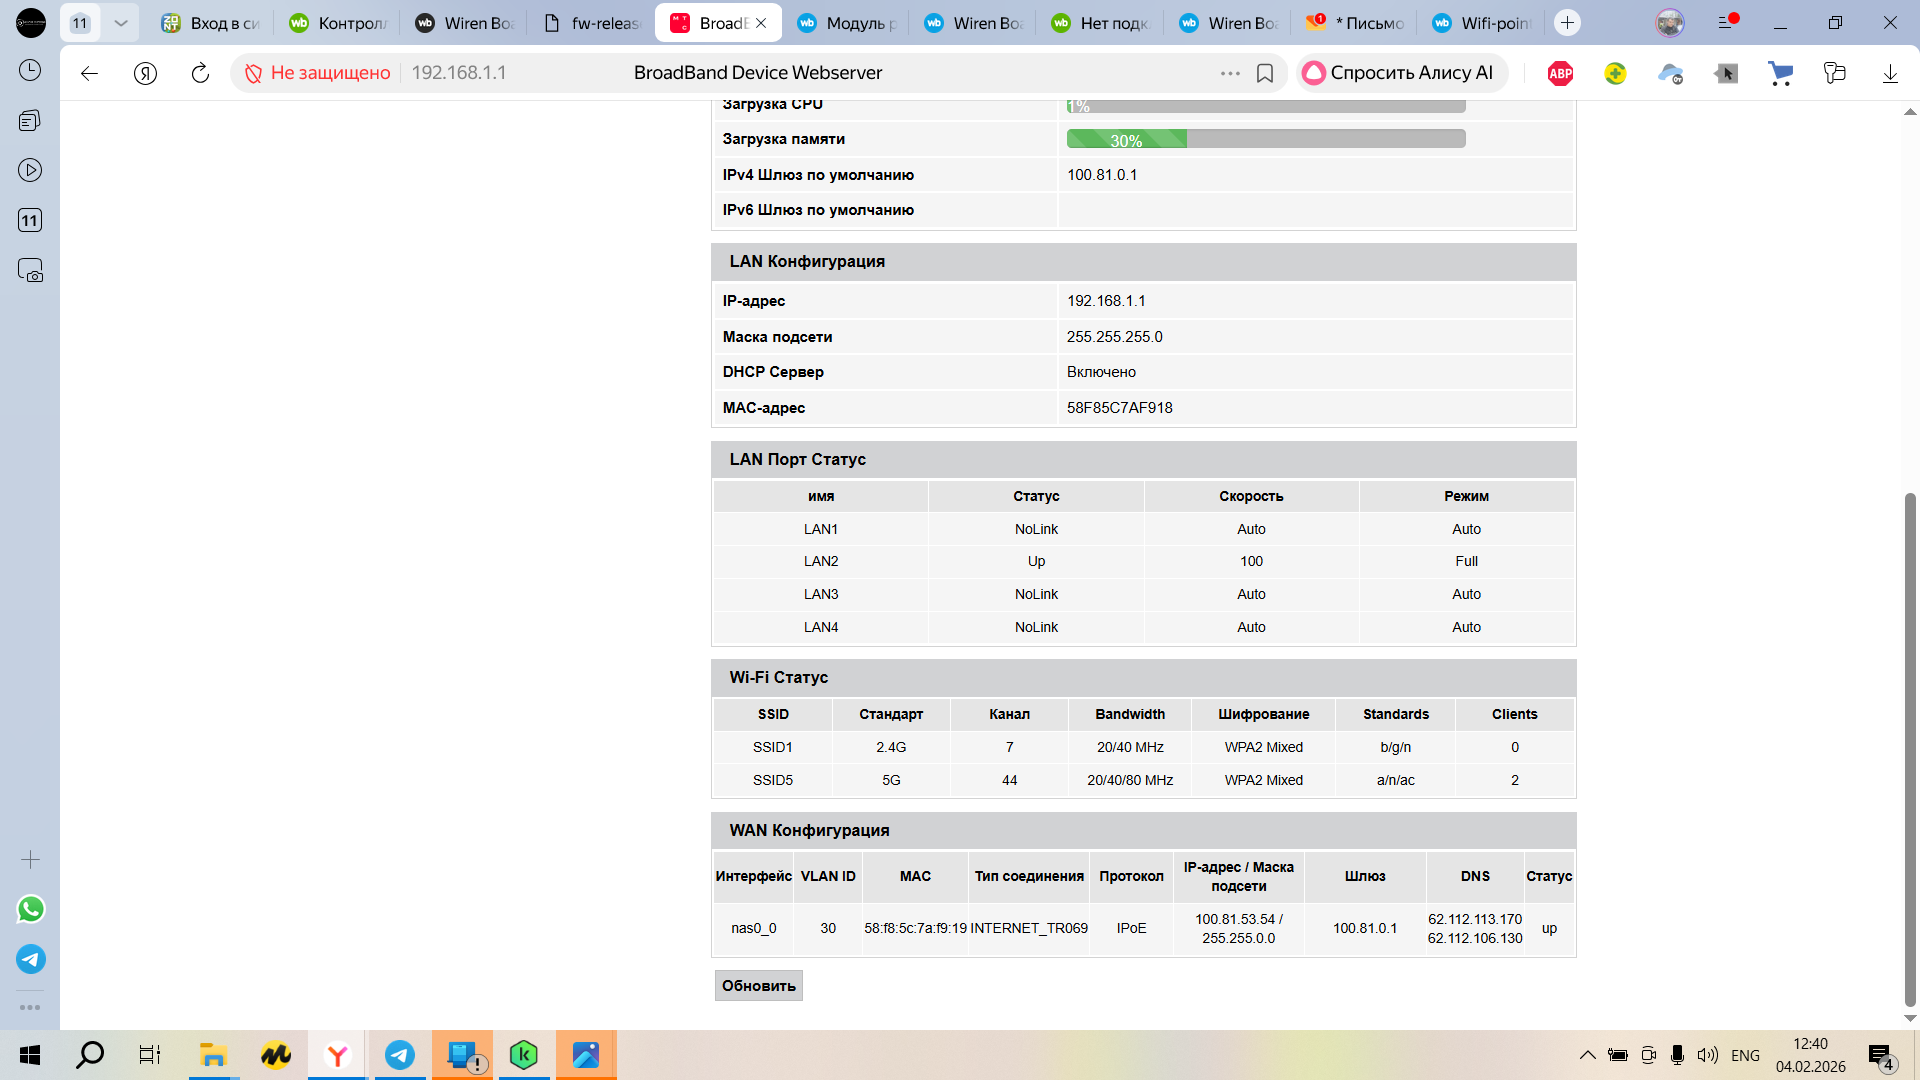This screenshot has height=1080, width=1920.
Task: Expand the tab group dropdown chevron
Action: (120, 23)
